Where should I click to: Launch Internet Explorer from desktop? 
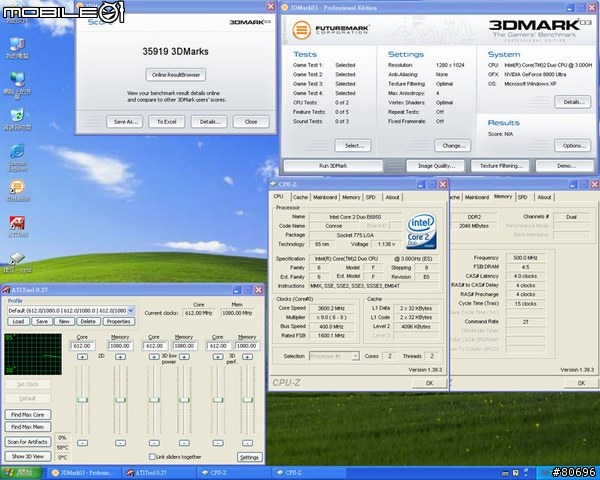[x=17, y=157]
